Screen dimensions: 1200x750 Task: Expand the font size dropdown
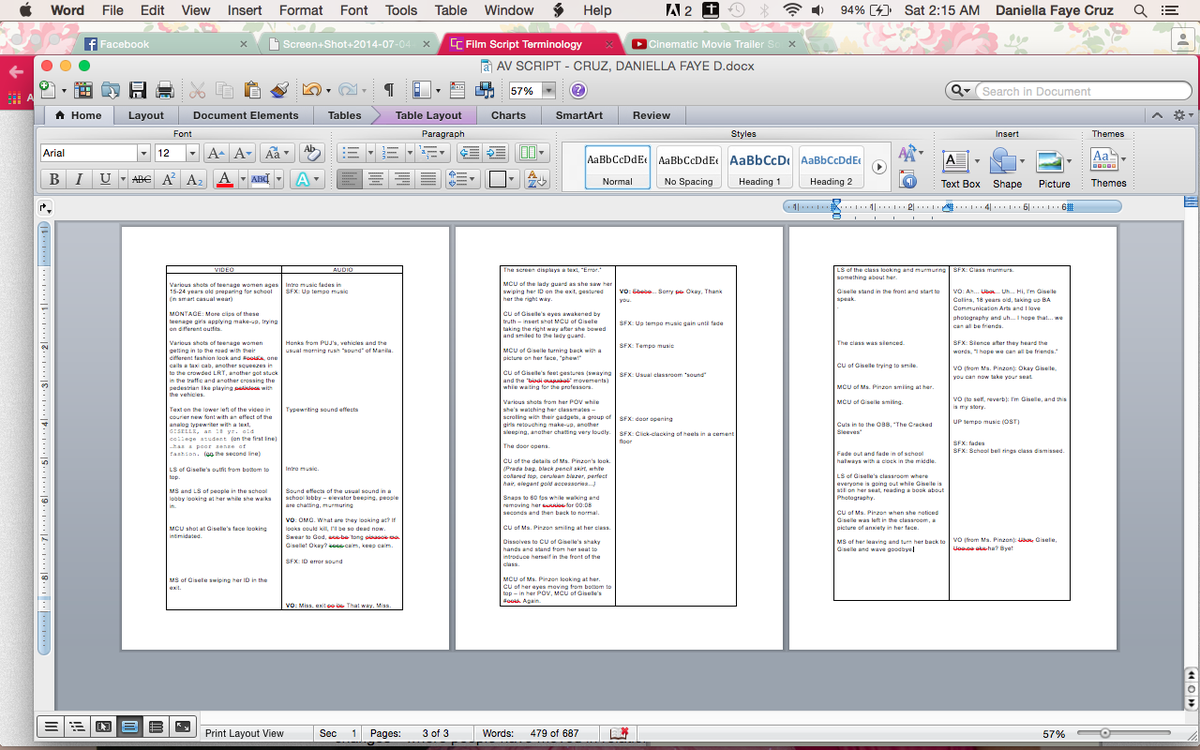[x=192, y=153]
